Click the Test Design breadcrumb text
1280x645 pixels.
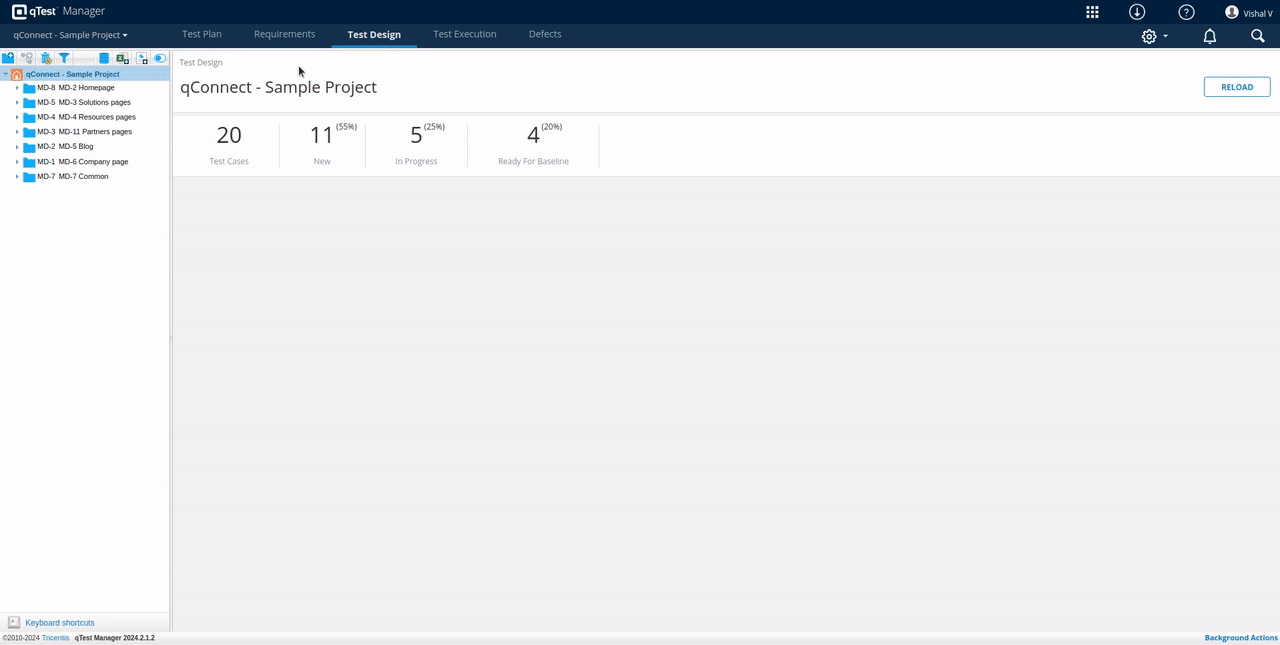click(201, 62)
